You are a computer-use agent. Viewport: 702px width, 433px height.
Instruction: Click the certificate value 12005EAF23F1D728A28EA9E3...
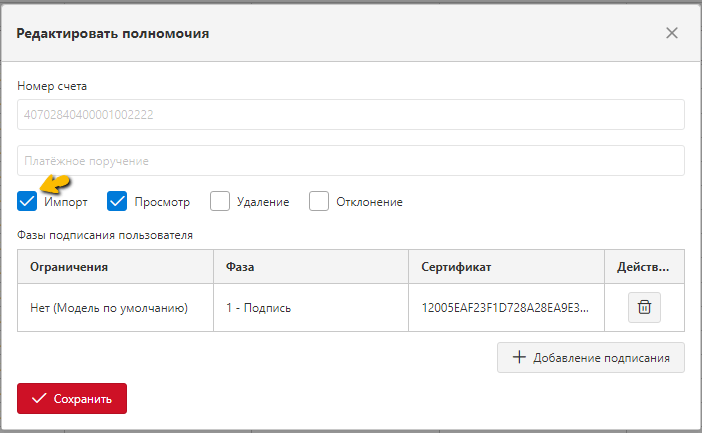[x=505, y=308]
